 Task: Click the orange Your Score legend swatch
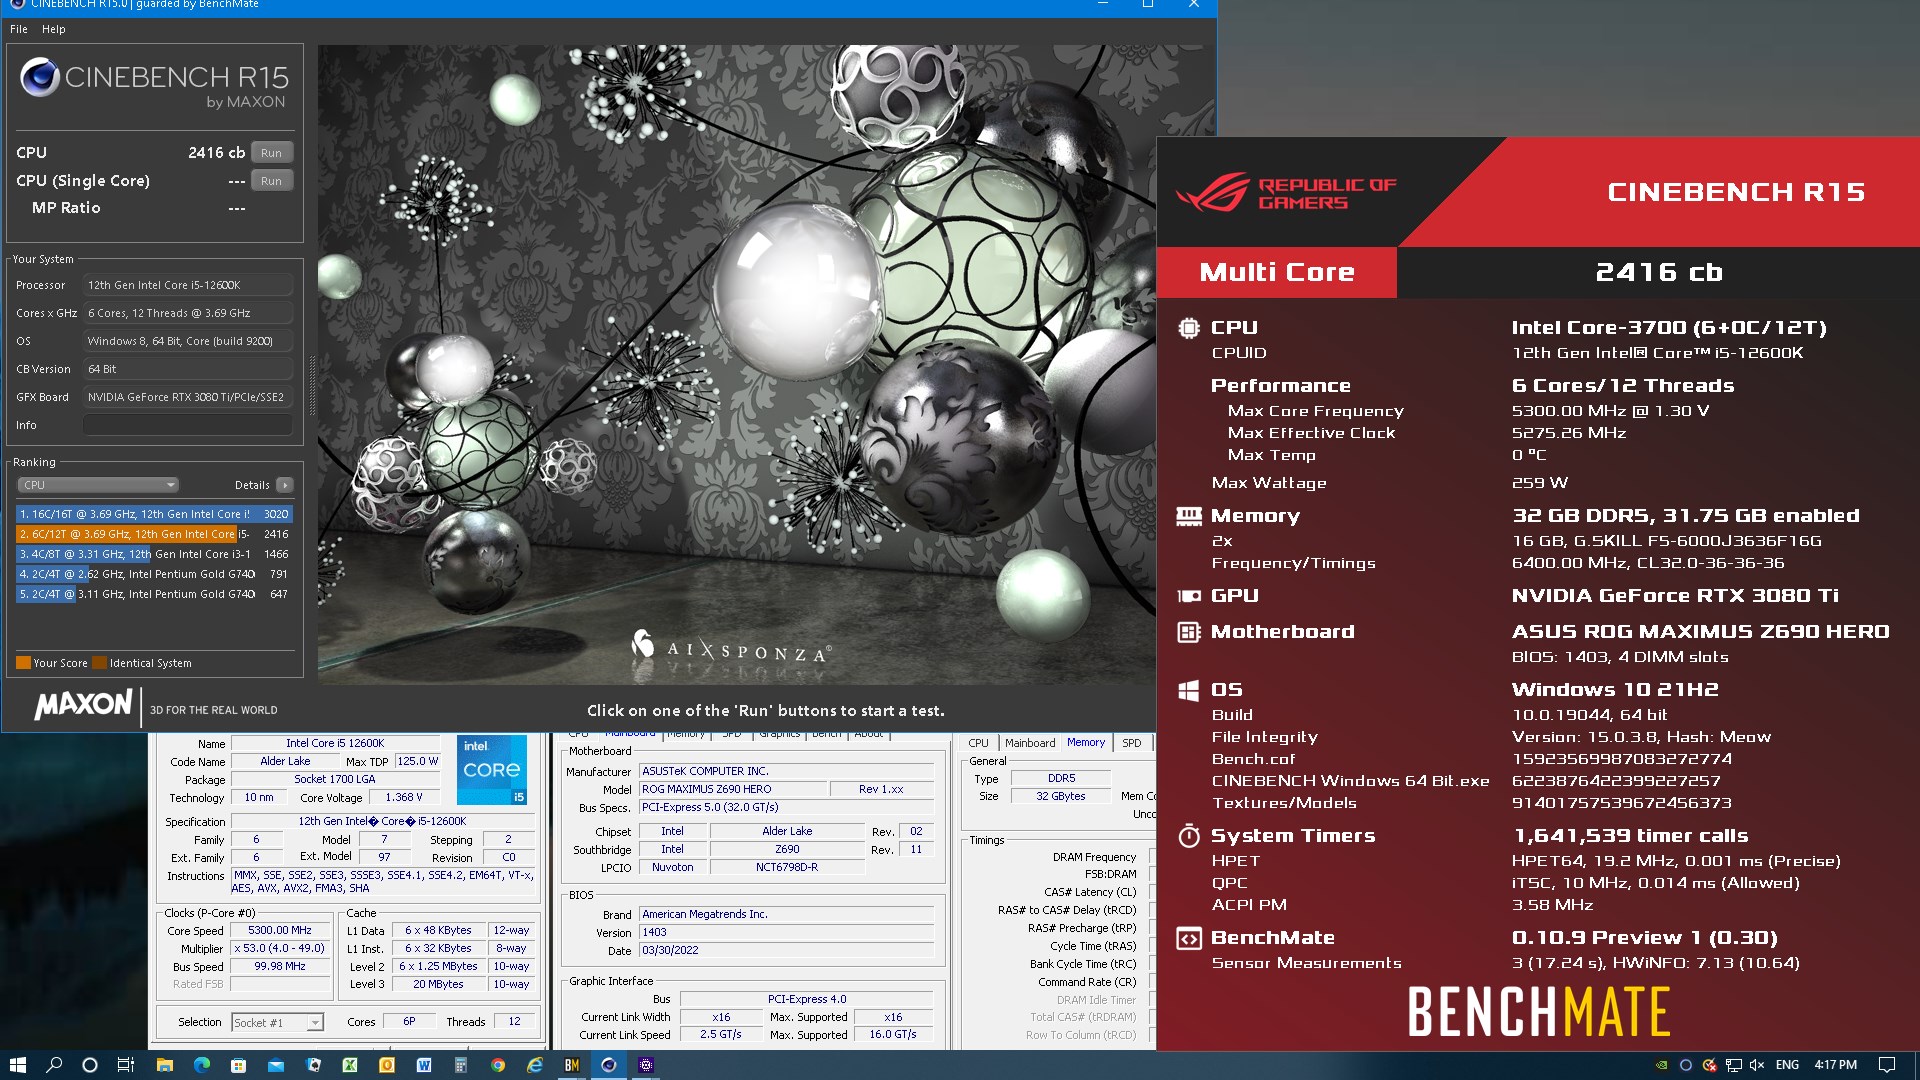point(23,663)
